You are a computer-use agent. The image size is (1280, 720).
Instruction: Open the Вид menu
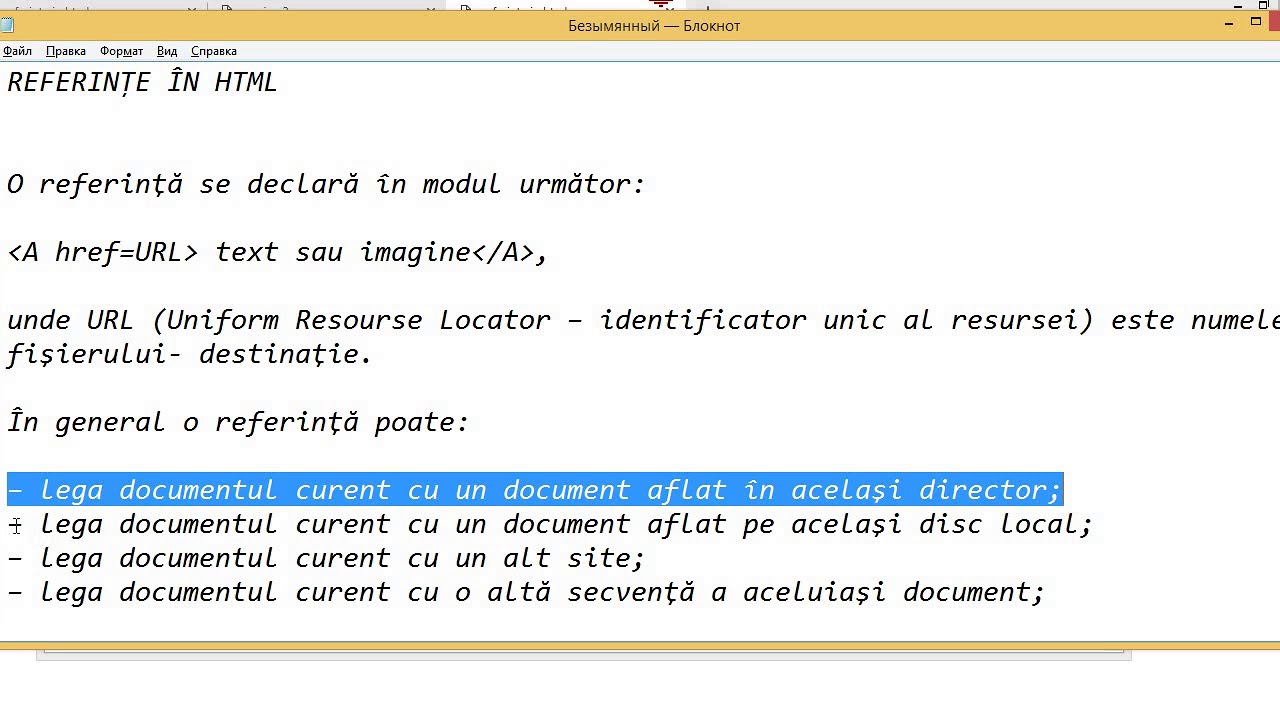tap(167, 51)
